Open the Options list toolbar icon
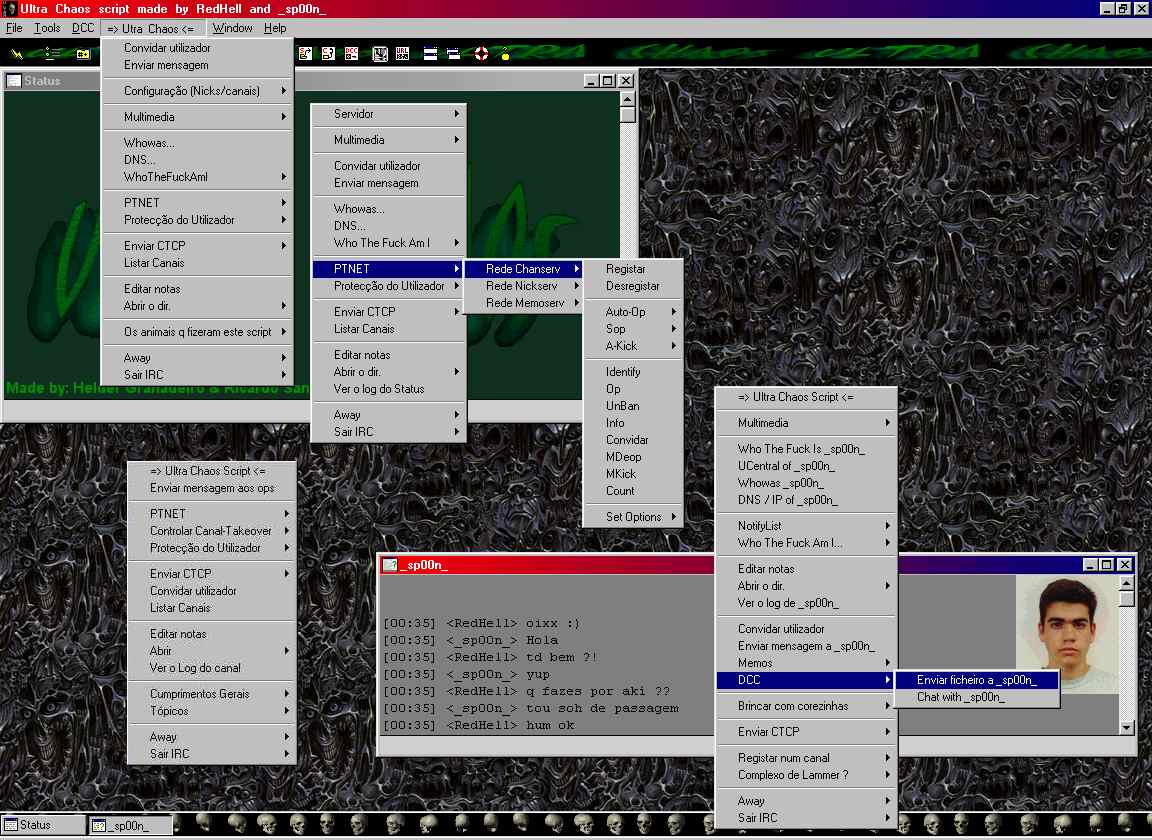This screenshot has height=840, width=1152. (50, 53)
